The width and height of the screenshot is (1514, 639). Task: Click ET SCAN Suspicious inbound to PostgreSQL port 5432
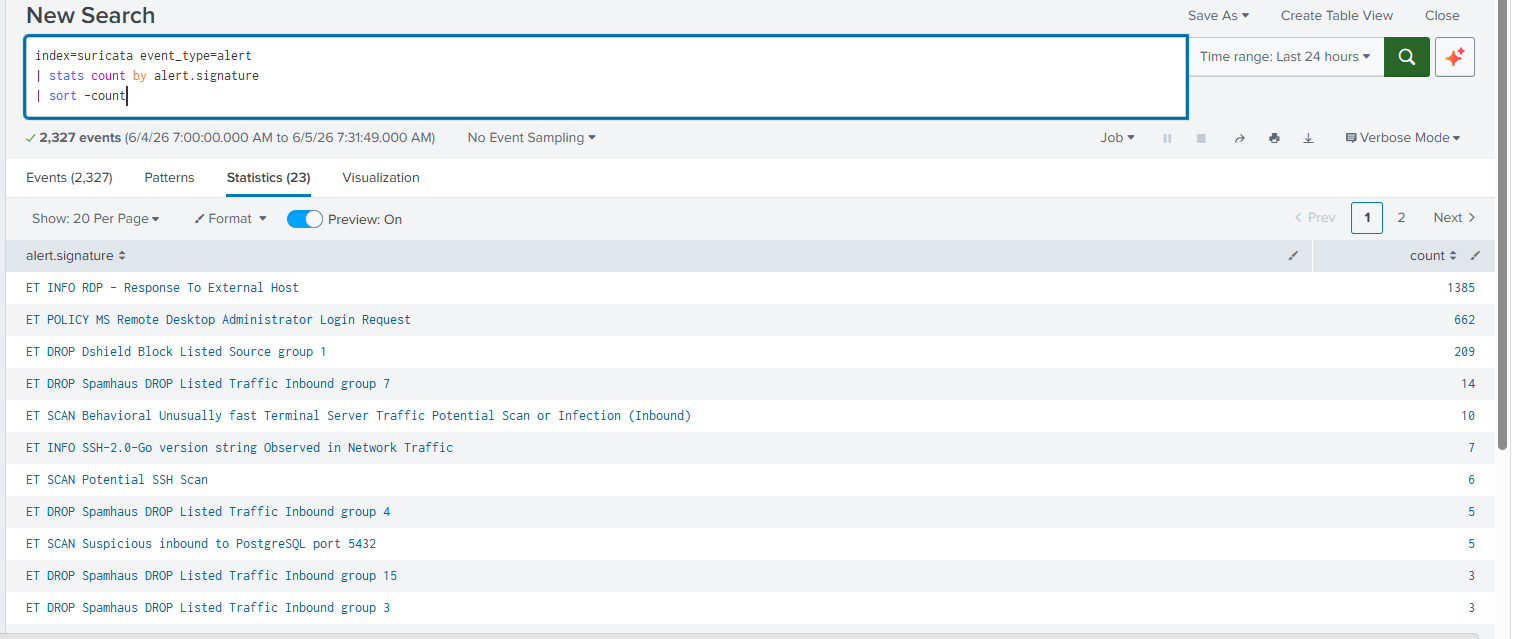(x=201, y=544)
